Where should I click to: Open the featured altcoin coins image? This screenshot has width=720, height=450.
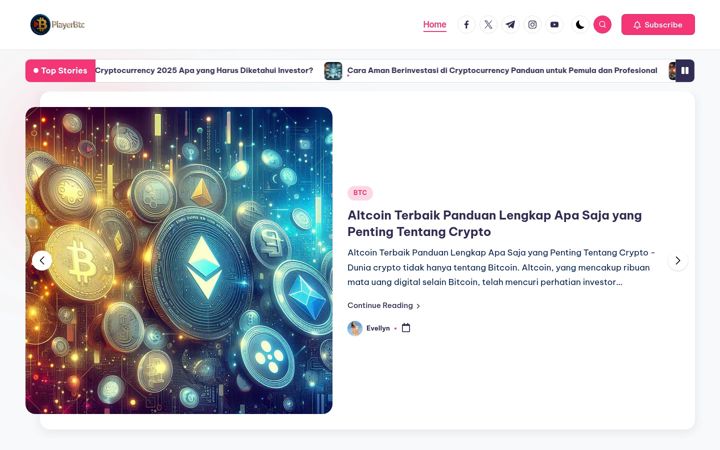pyautogui.click(x=179, y=260)
